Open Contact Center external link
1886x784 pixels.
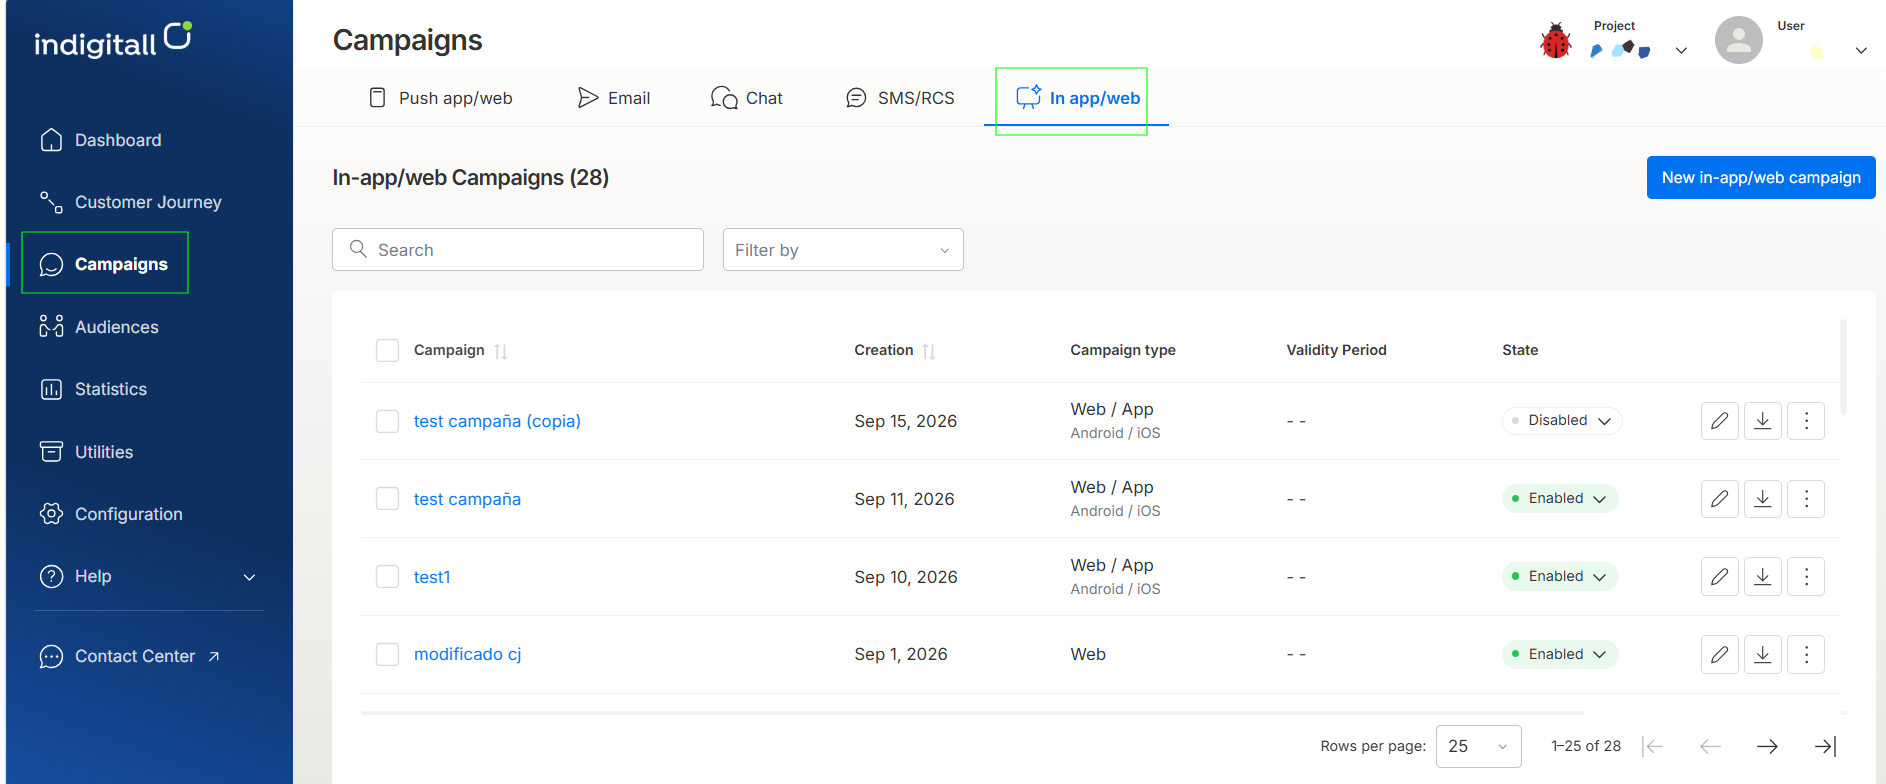(x=130, y=657)
